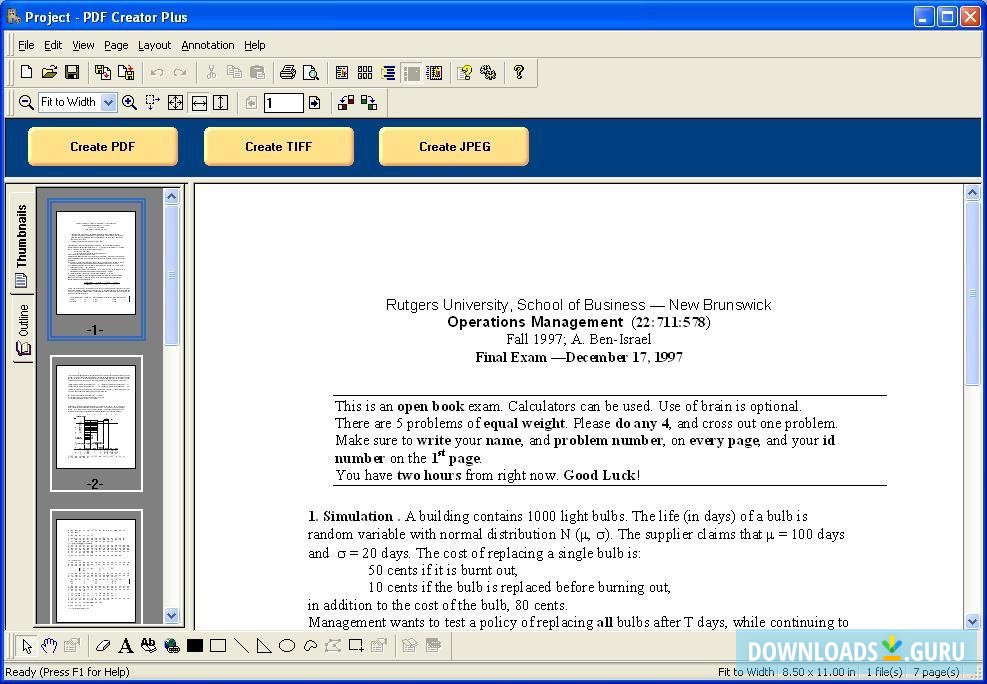Click the Zoom In magnifier
Viewport: 987px width, 684px height.
click(130, 102)
